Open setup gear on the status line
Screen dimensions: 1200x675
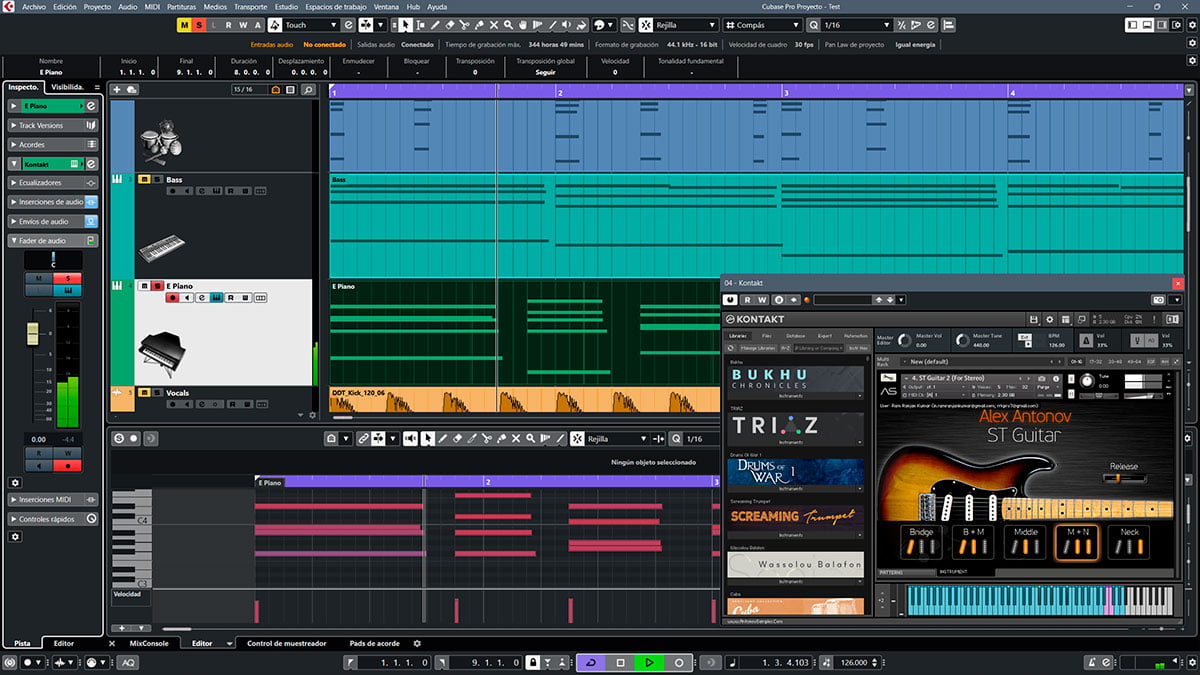[x=1192, y=43]
